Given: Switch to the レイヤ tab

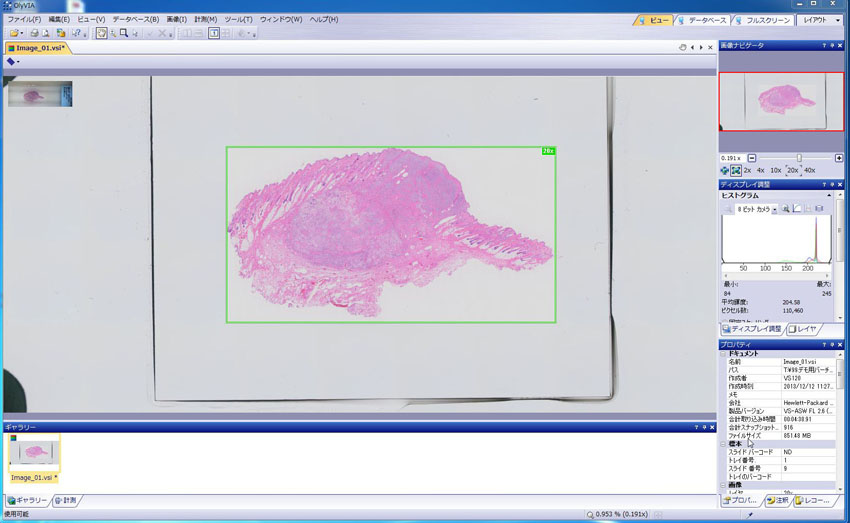Looking at the screenshot, I should 804,328.
